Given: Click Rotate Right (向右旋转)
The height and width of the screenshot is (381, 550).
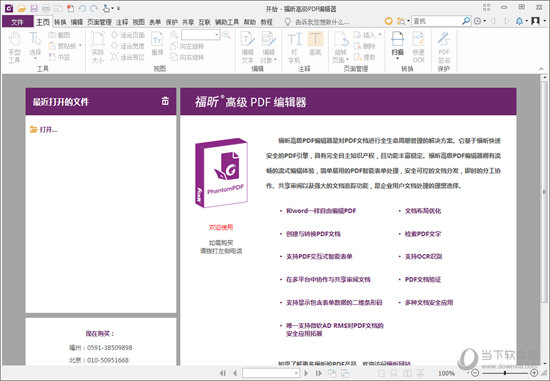Looking at the screenshot, I should [187, 57].
